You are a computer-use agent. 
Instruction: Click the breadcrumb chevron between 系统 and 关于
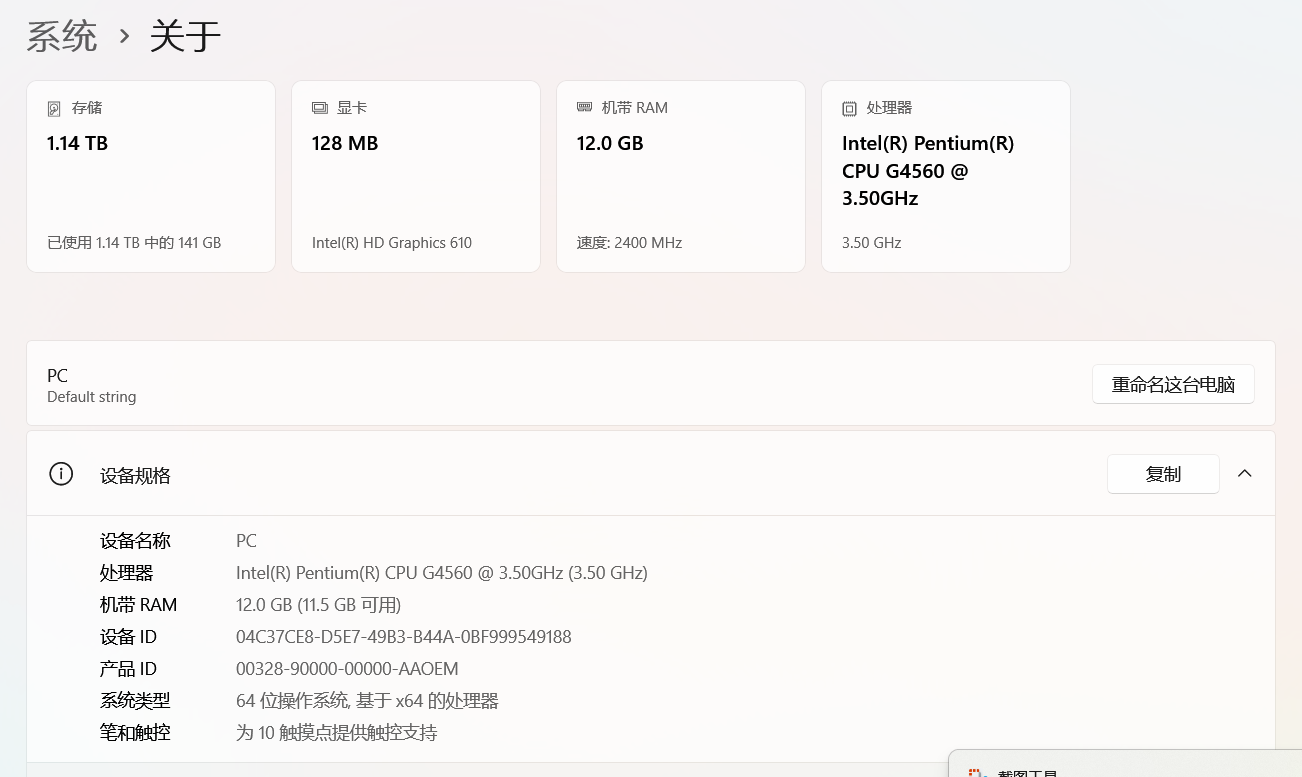(x=124, y=37)
